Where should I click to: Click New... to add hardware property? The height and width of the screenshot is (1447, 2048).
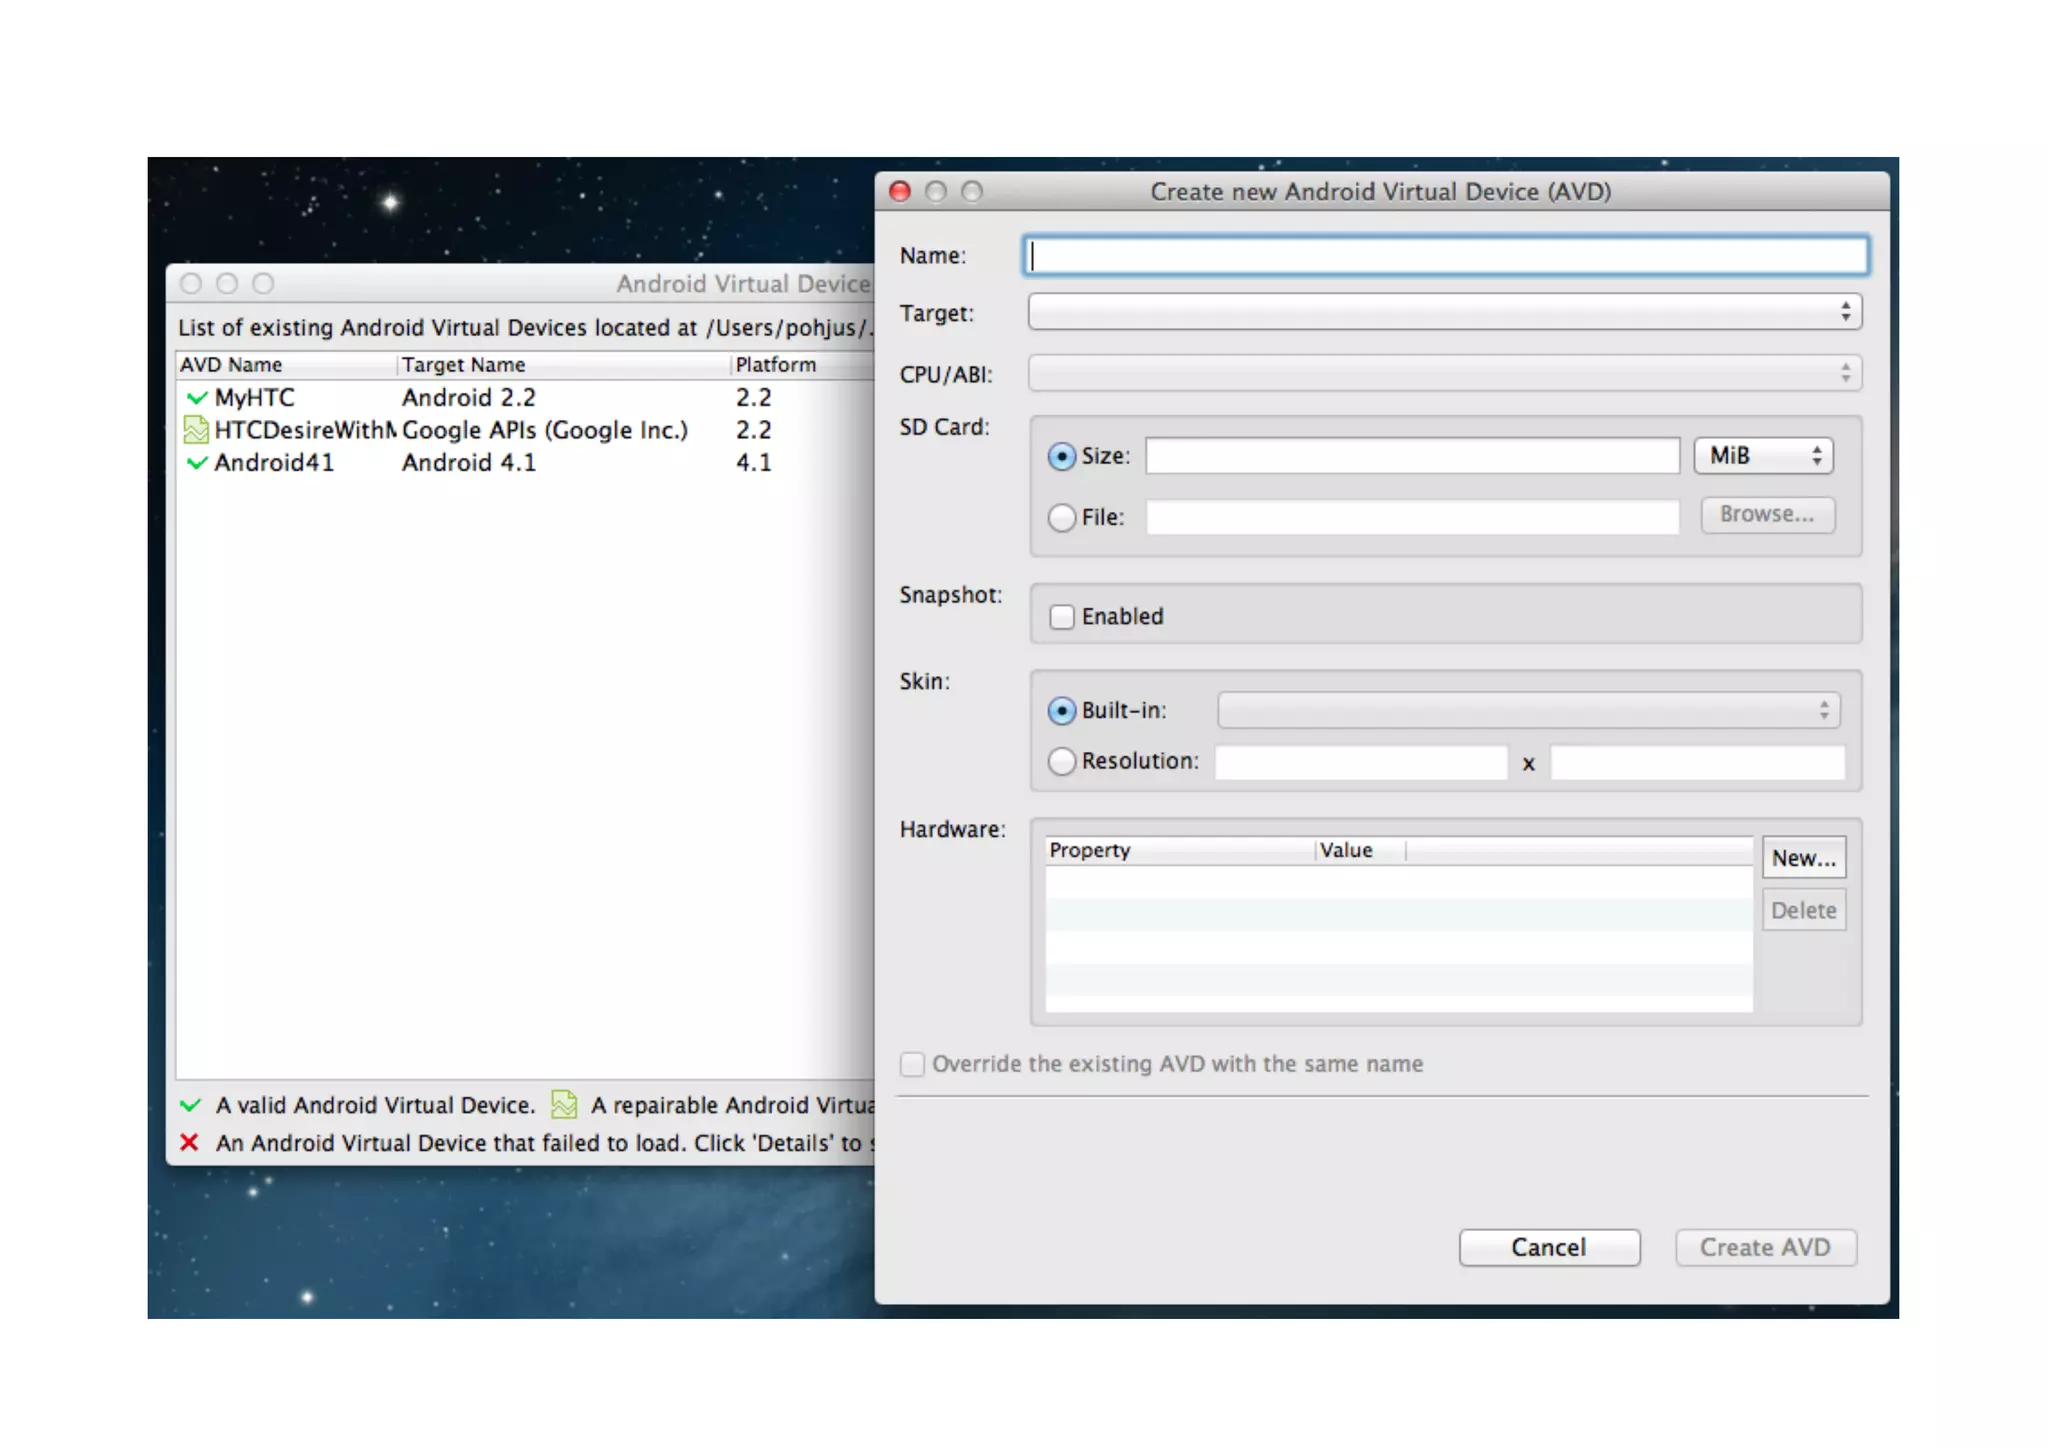pyautogui.click(x=1803, y=858)
